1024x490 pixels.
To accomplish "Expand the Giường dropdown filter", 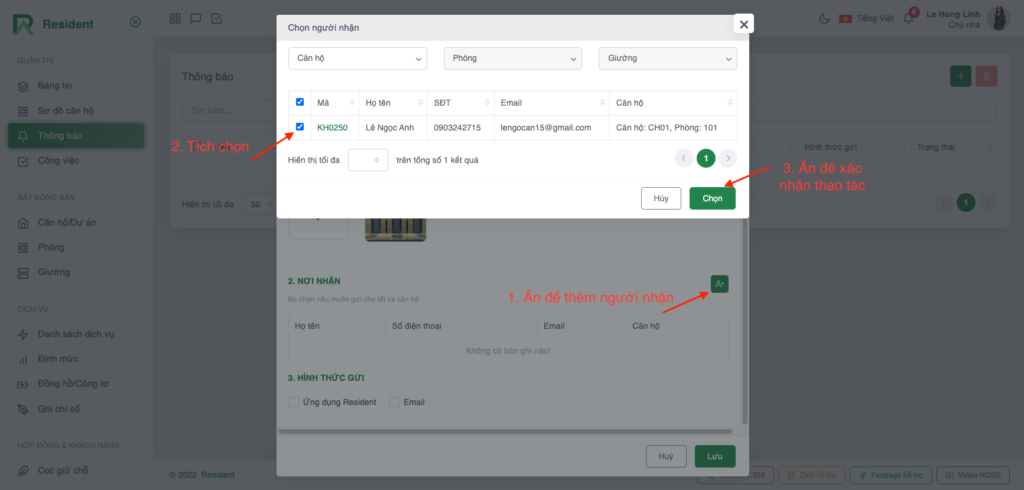I will (667, 58).
